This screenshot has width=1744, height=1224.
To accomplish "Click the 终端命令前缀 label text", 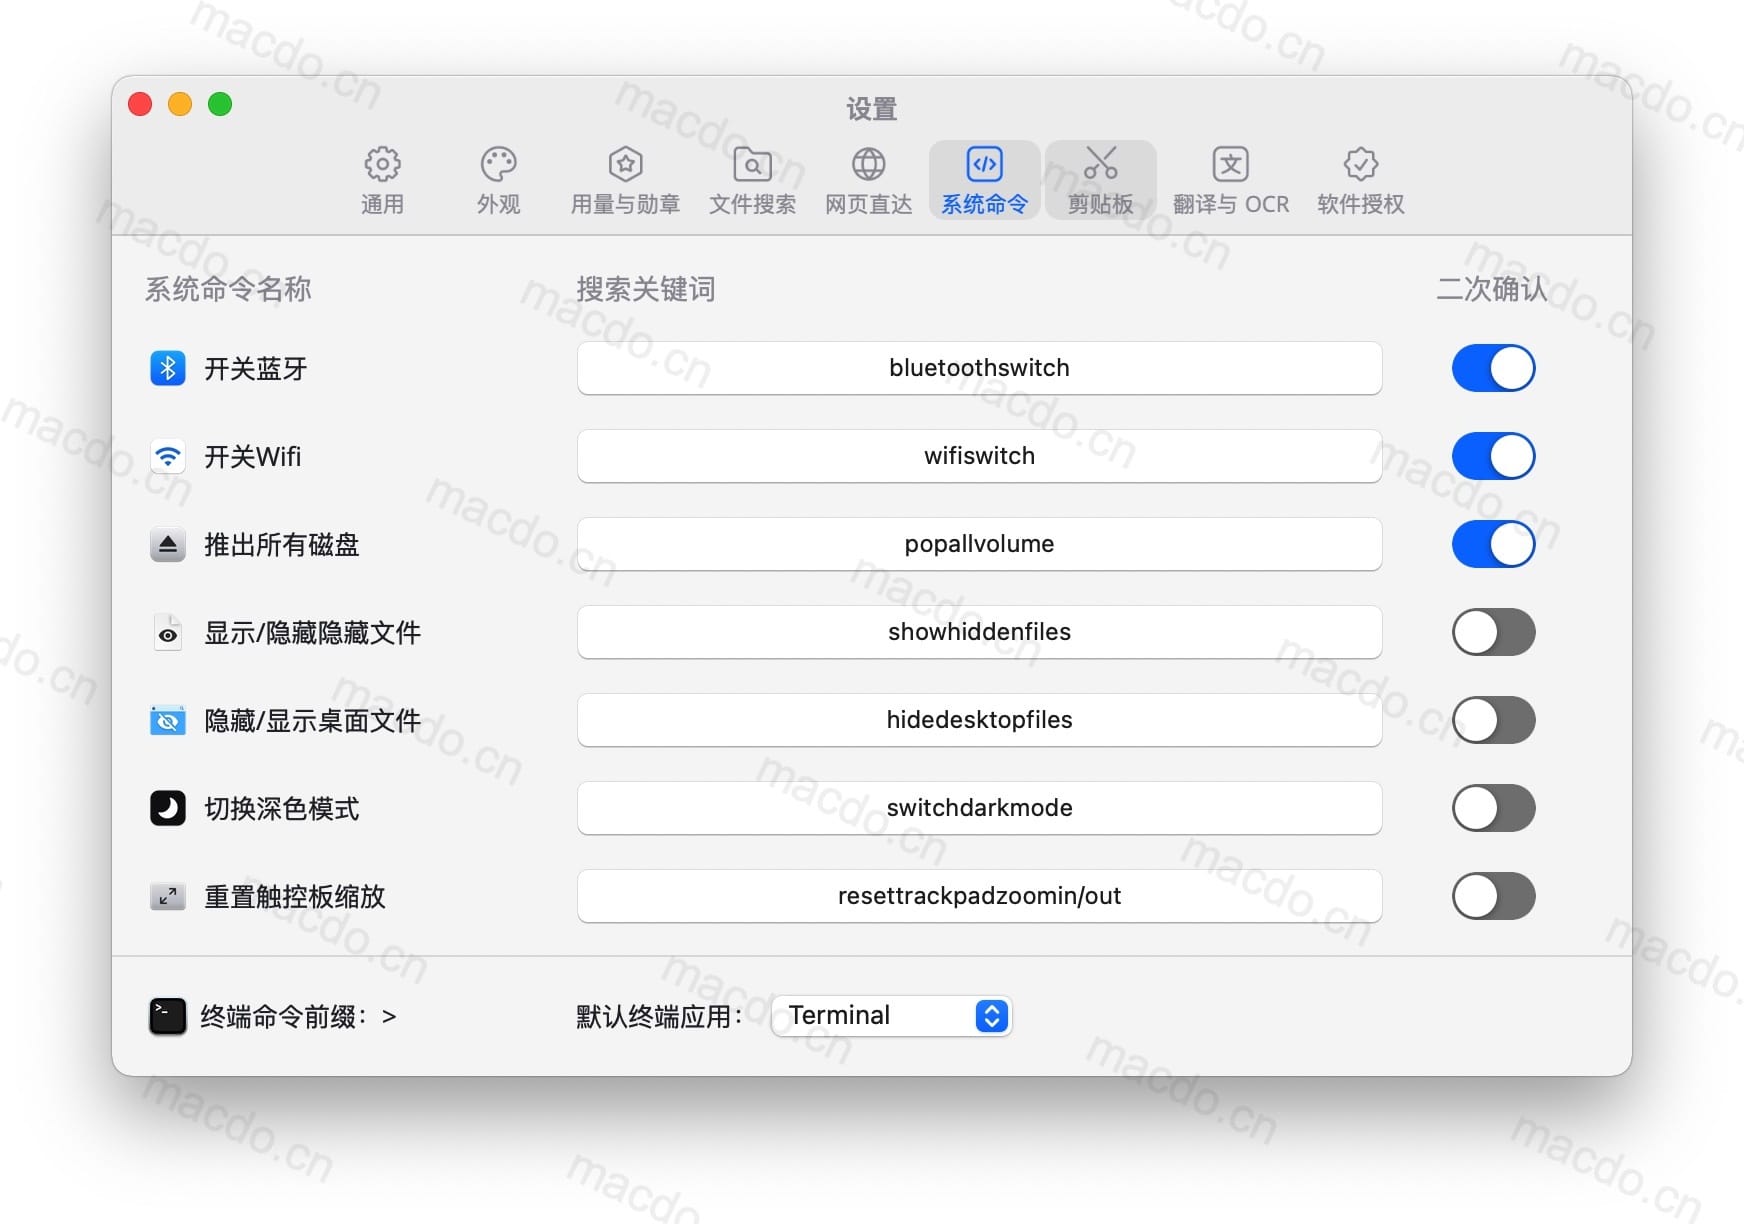I will [284, 1017].
